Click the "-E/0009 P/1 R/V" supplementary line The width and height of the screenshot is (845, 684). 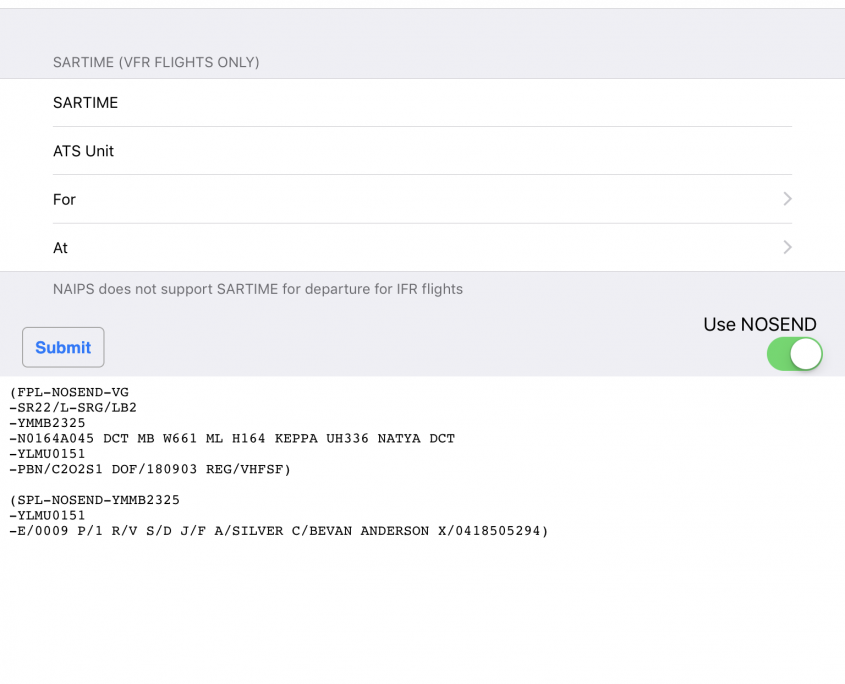click(279, 531)
